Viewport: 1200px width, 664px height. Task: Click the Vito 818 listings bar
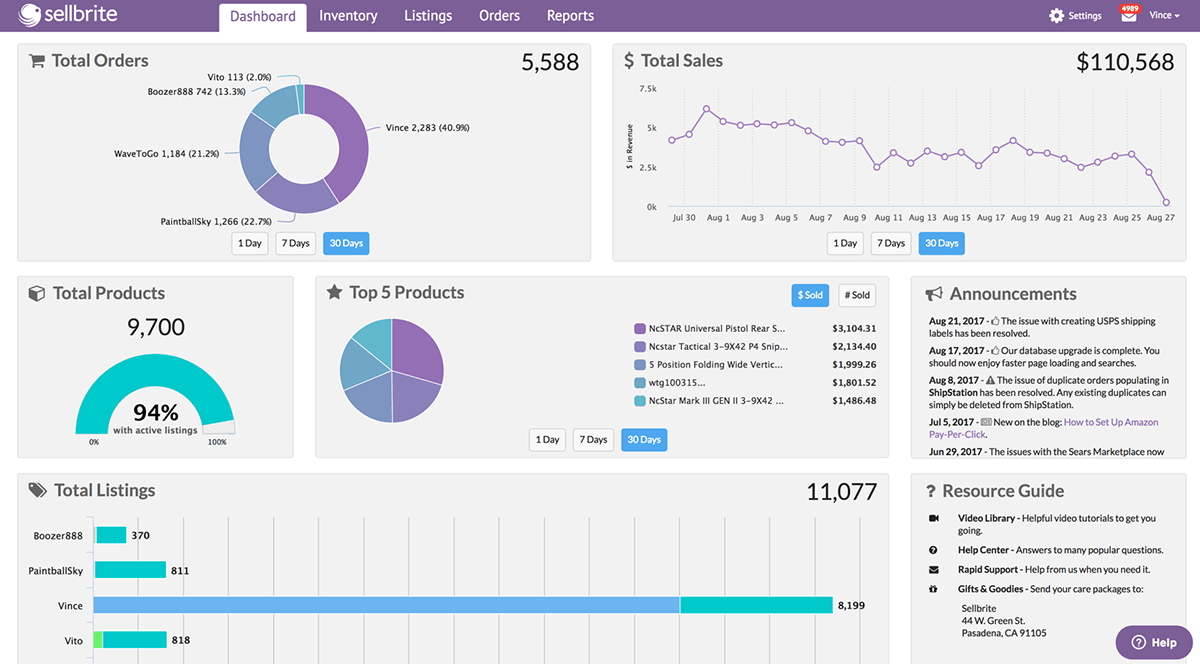130,640
